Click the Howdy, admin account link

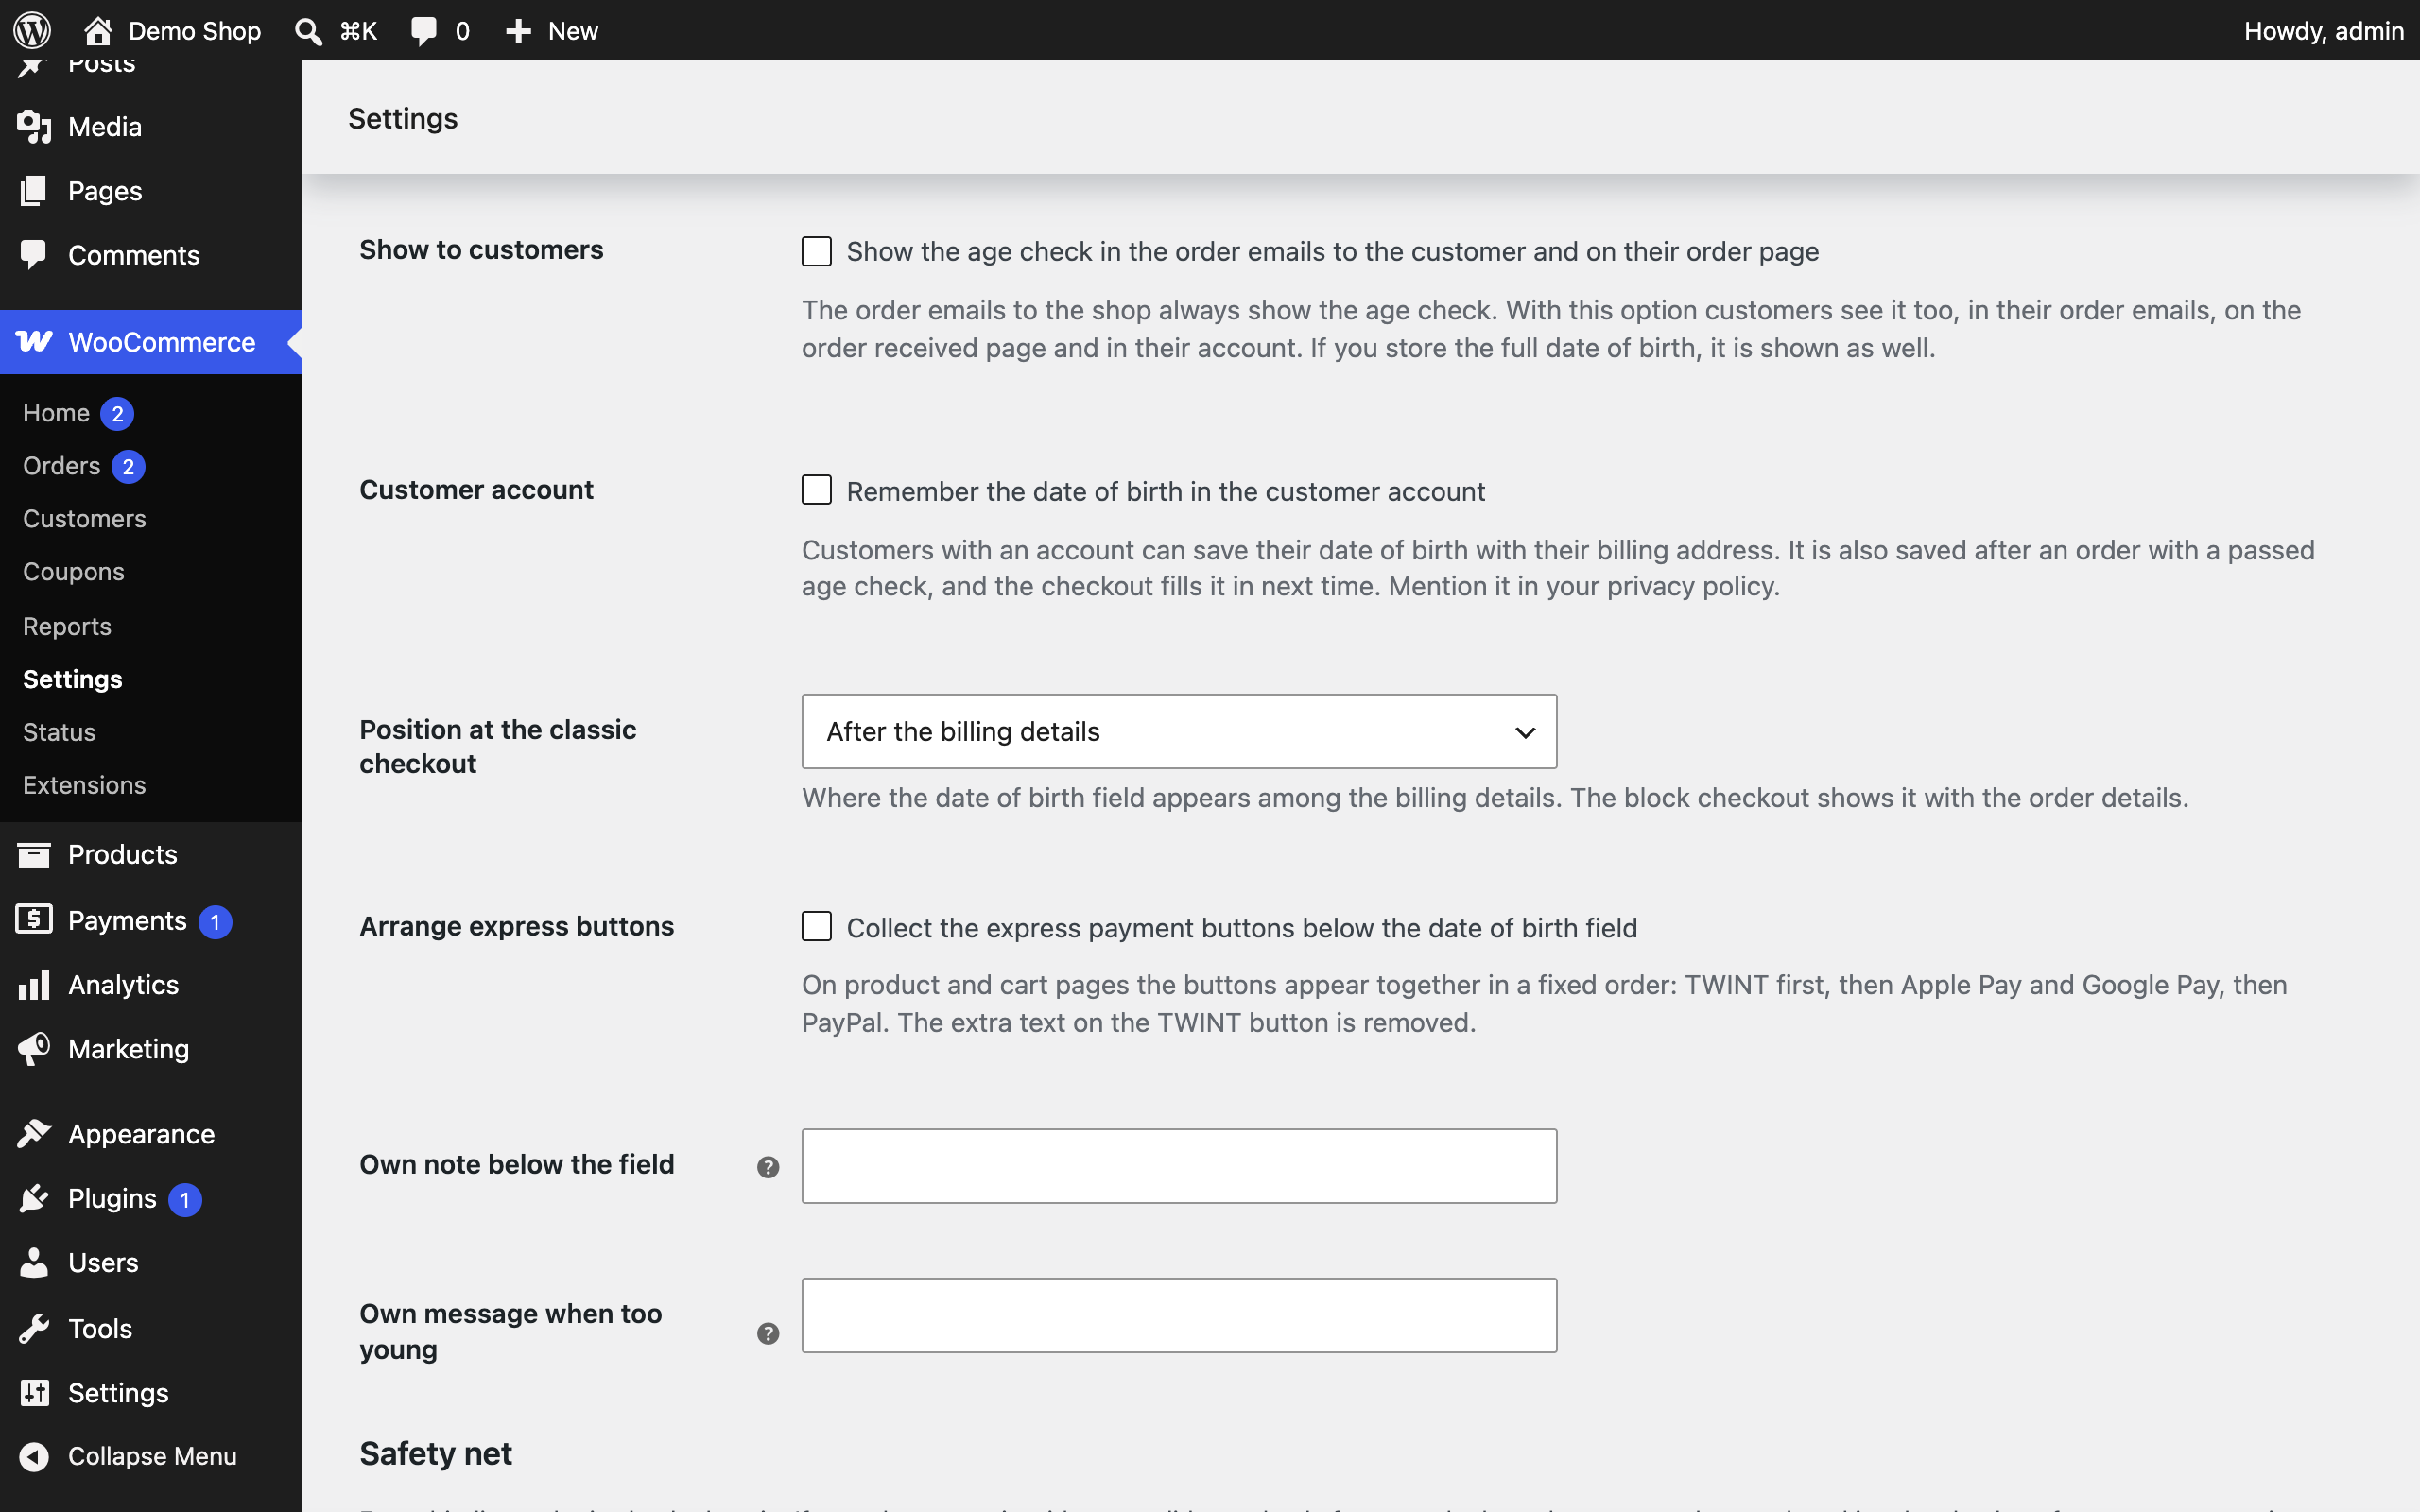pyautogui.click(x=2323, y=31)
